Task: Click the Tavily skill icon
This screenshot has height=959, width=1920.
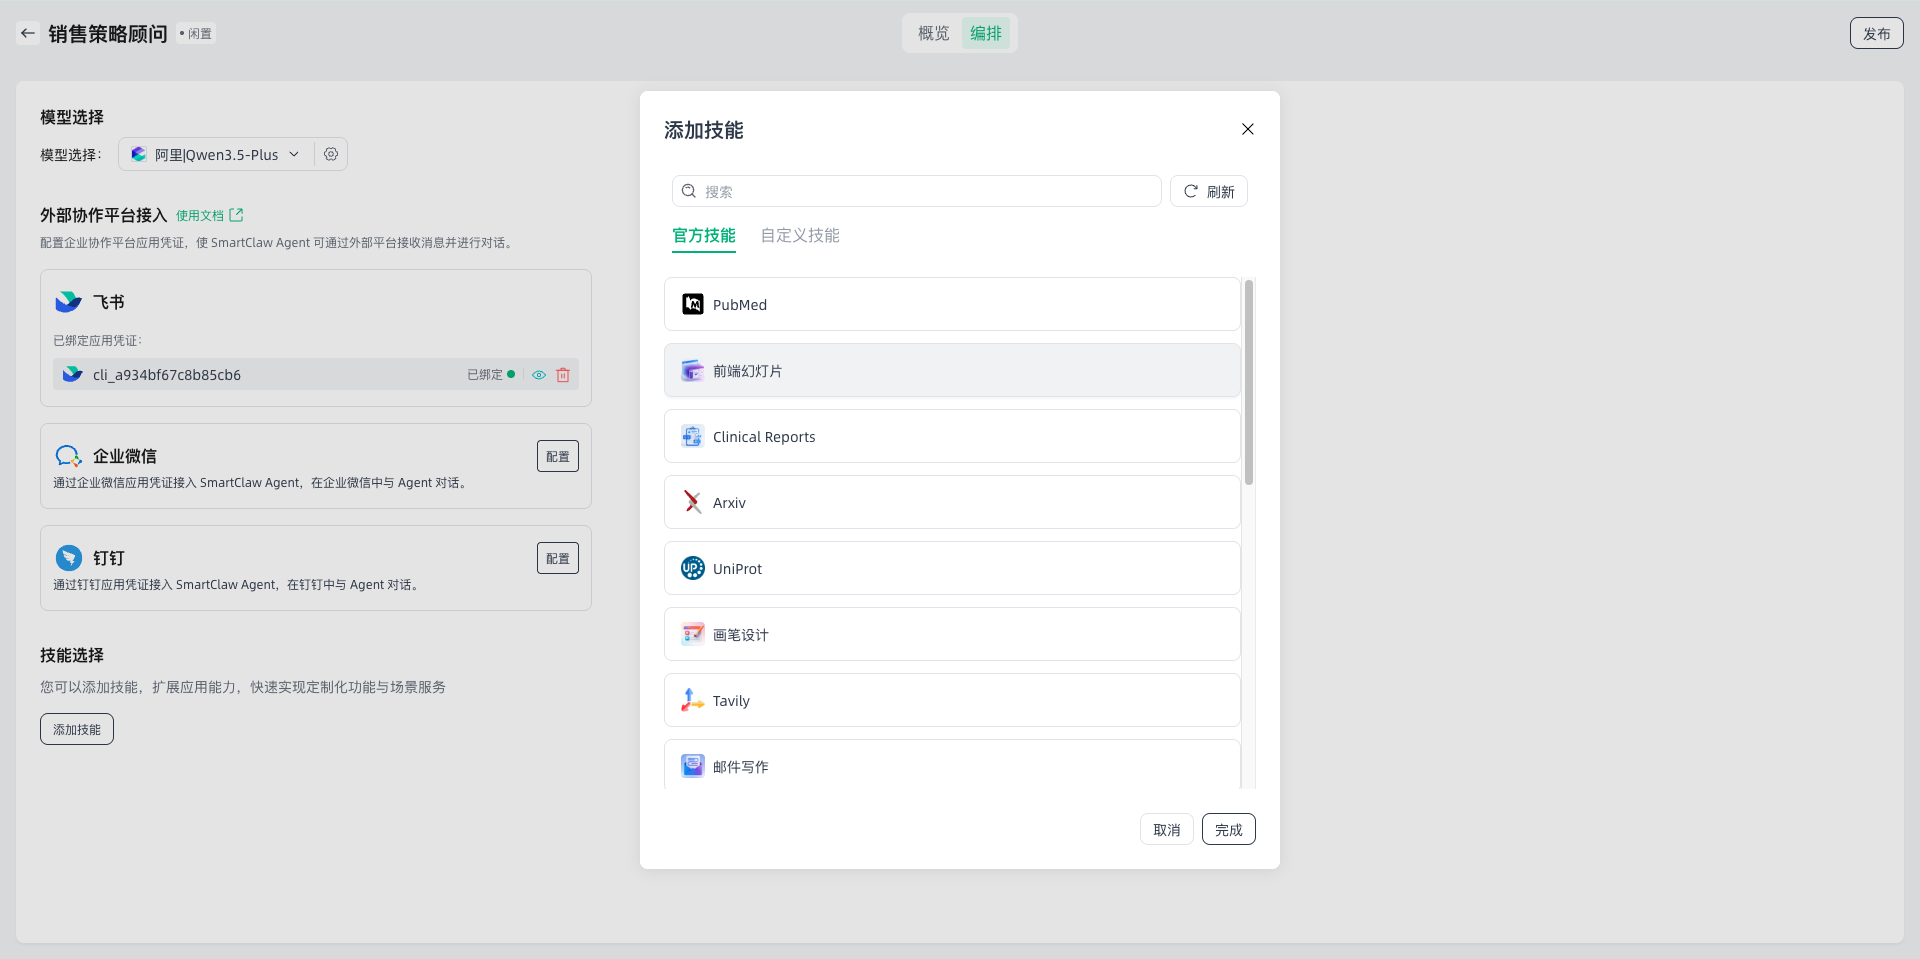Action: (x=692, y=700)
